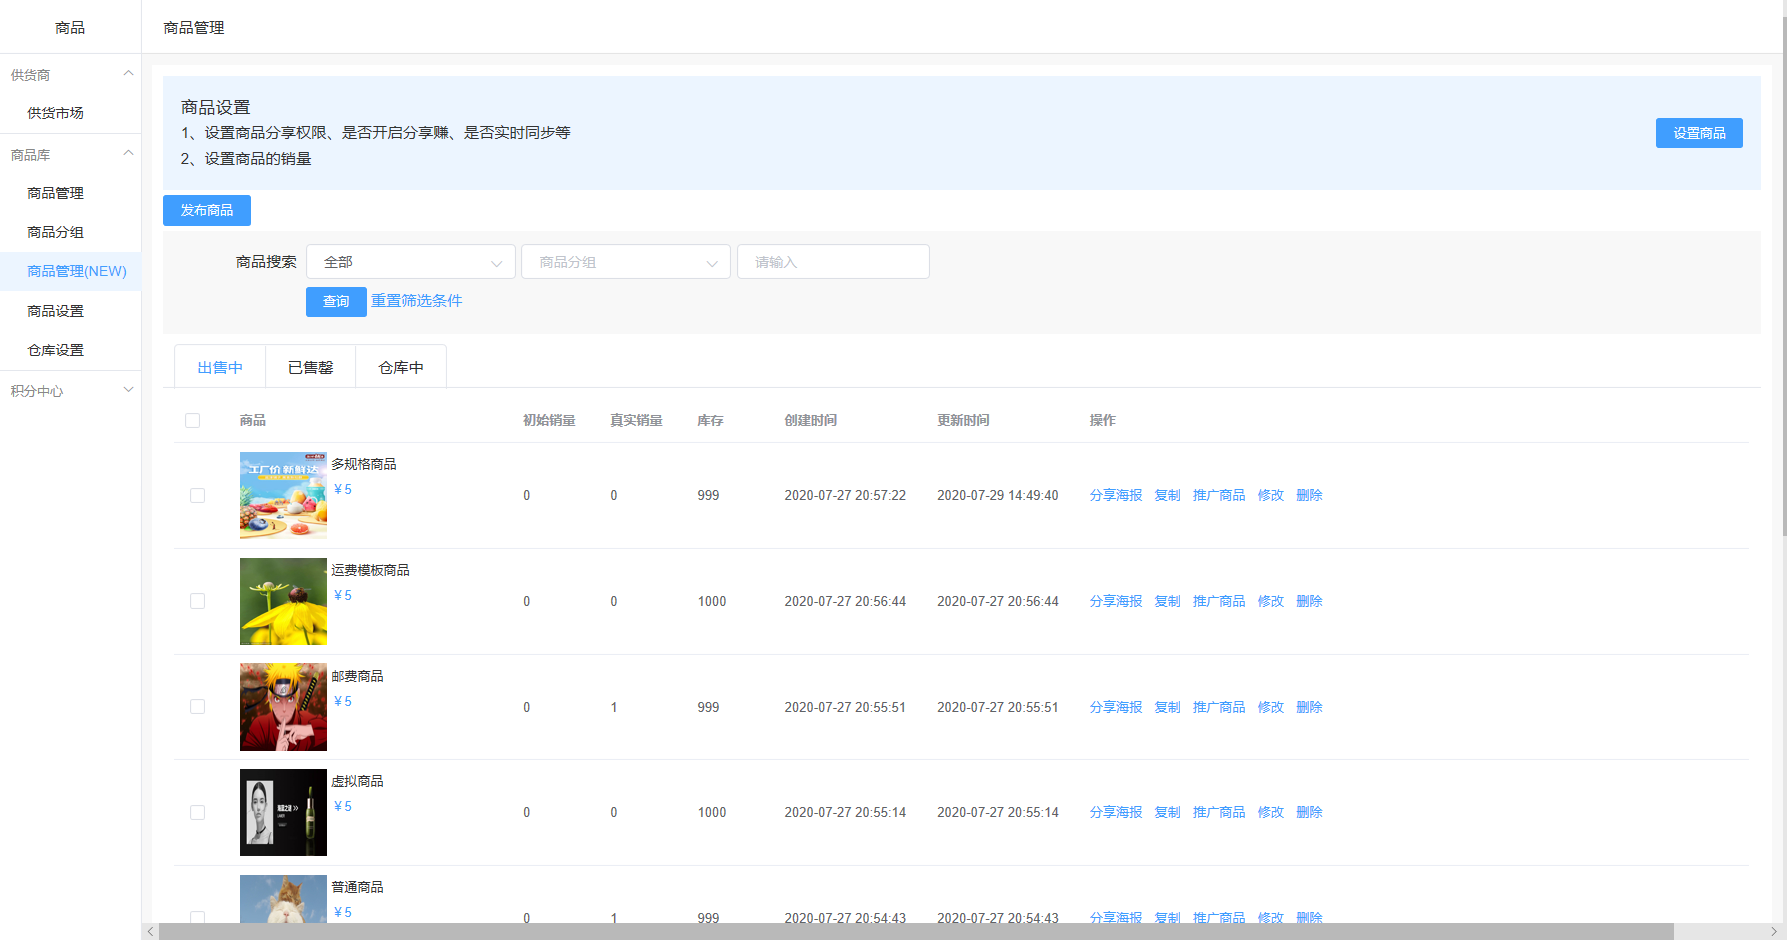Image resolution: width=1787 pixels, height=940 pixels.
Task: Click 删除 for 虚拟商品
Action: coord(1309,812)
